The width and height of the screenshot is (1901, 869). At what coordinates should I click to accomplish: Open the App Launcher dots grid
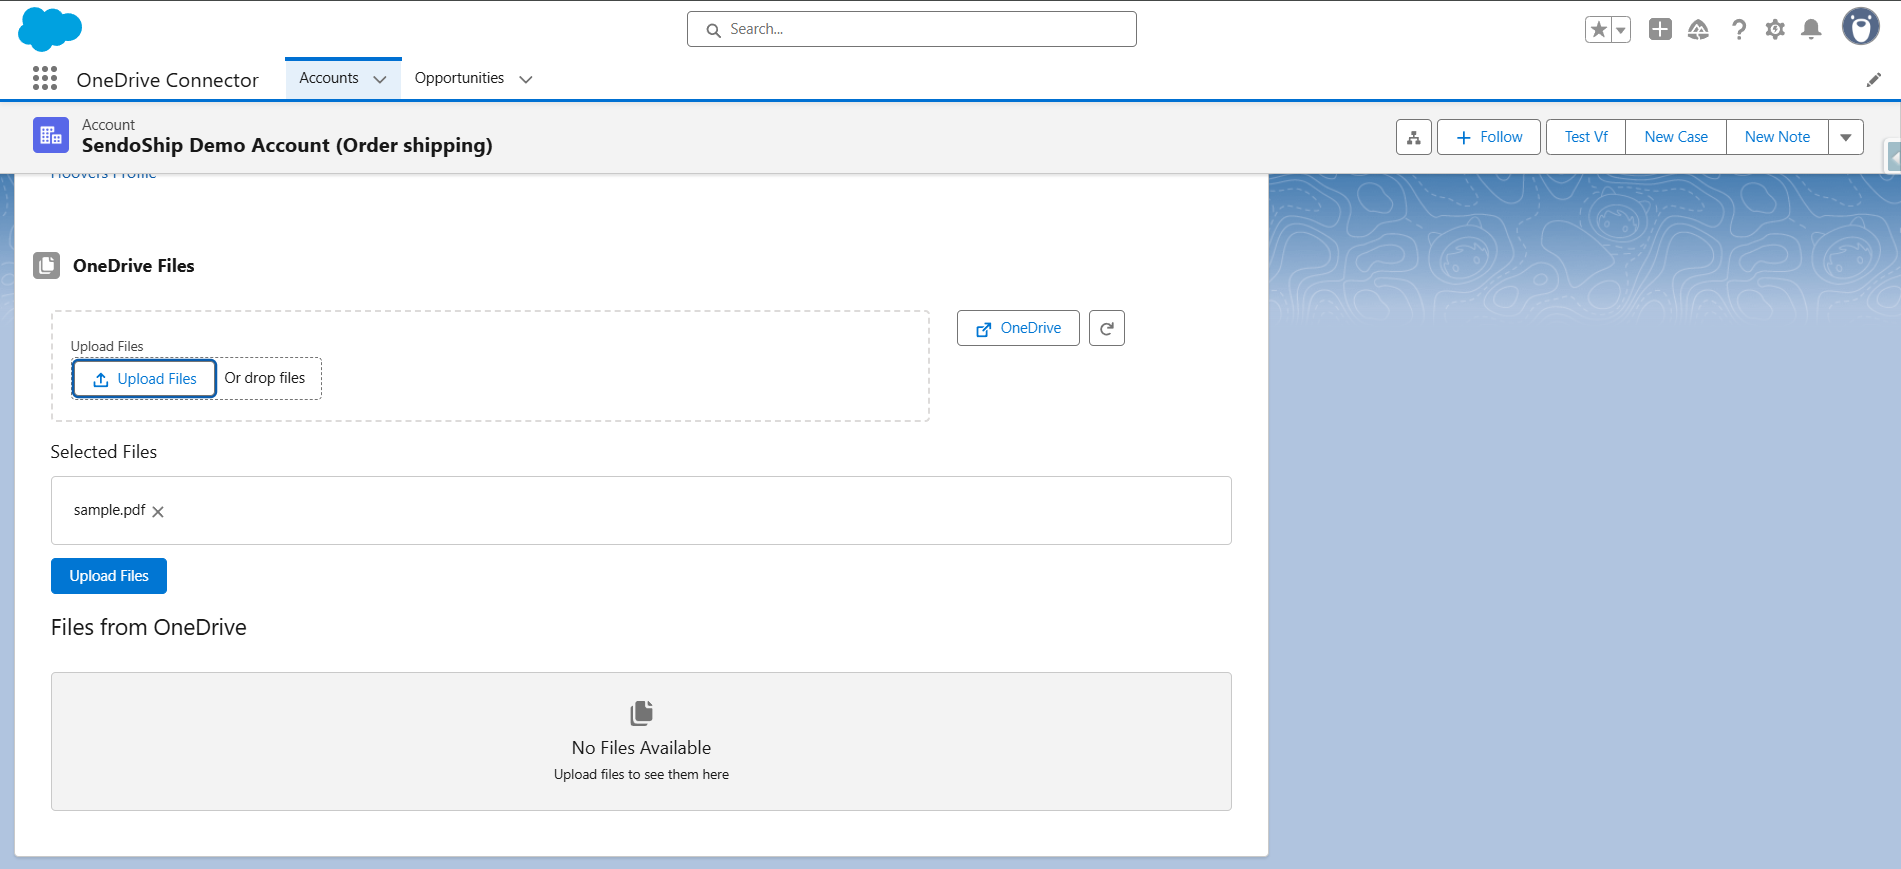pos(45,78)
